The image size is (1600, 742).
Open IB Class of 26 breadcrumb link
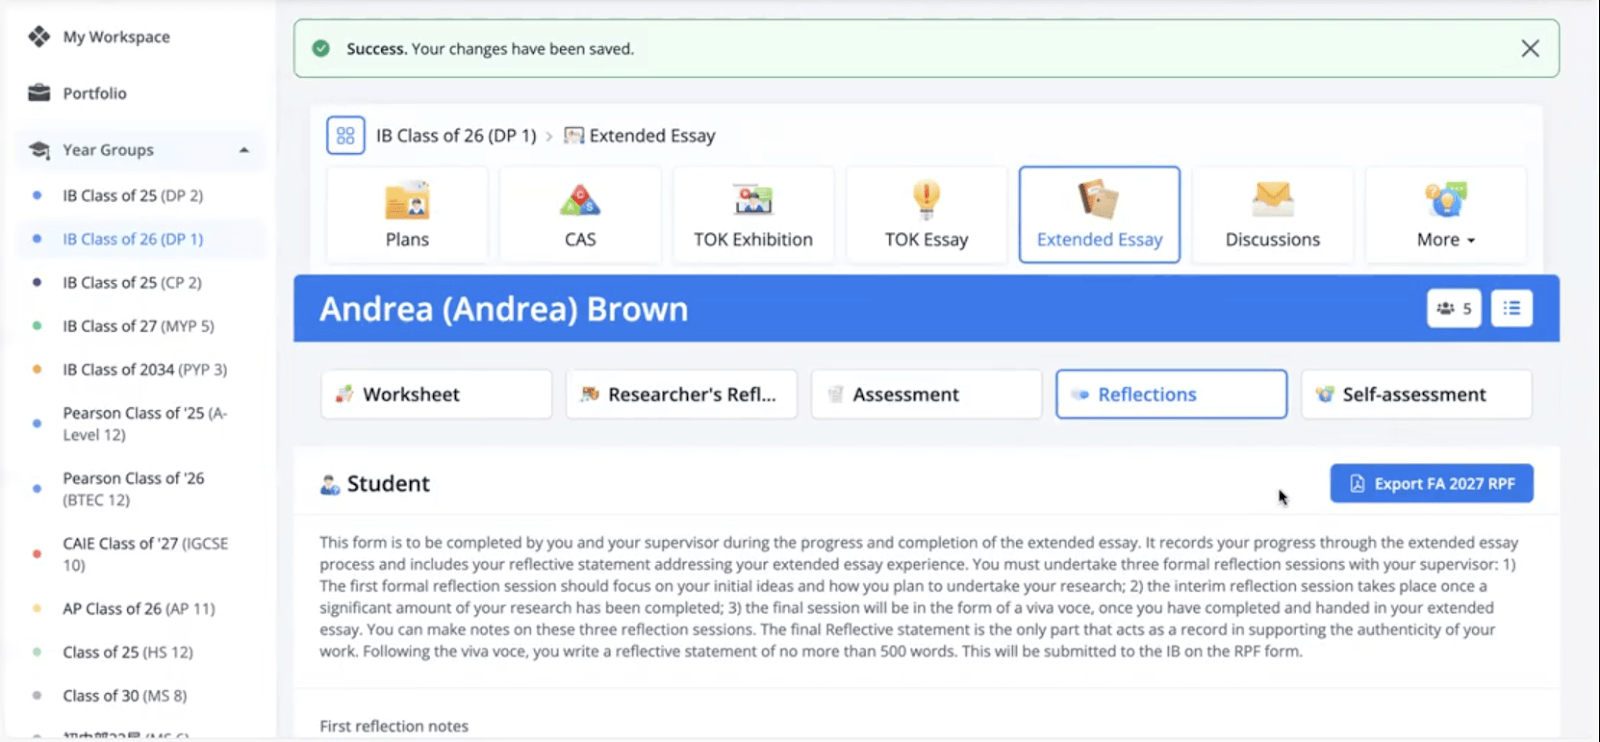pos(456,136)
